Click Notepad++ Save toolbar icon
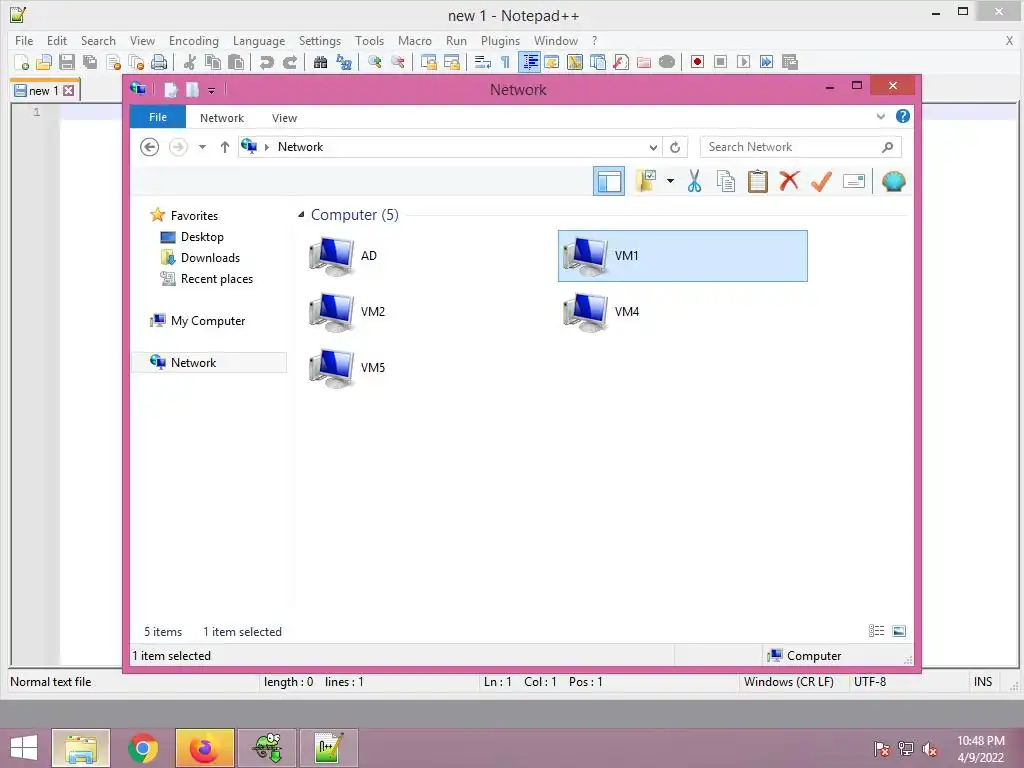Image resolution: width=1024 pixels, height=768 pixels. (x=67, y=62)
